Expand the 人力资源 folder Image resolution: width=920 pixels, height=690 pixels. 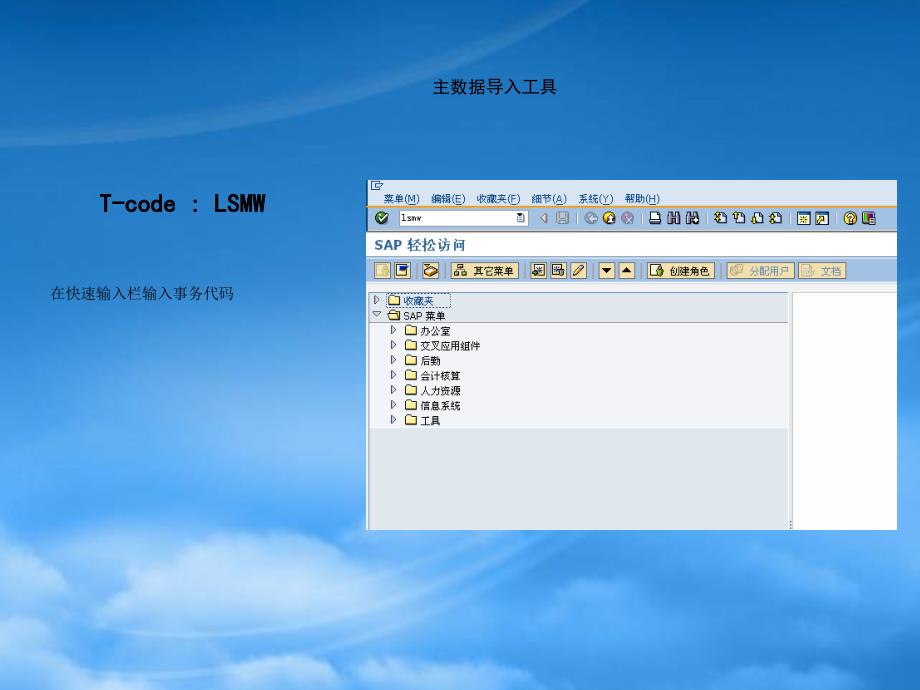pos(393,390)
